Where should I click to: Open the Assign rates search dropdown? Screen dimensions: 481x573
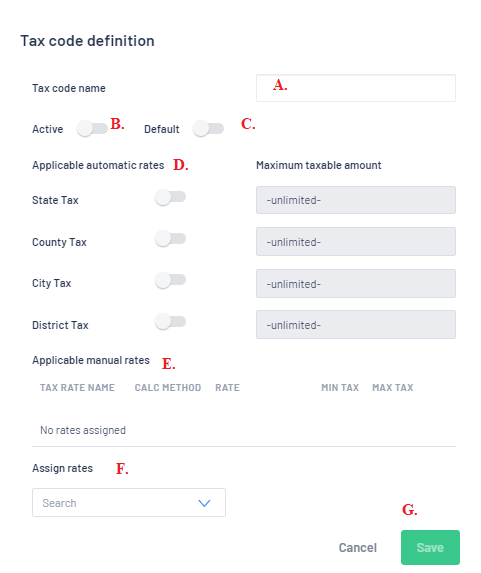(129, 502)
